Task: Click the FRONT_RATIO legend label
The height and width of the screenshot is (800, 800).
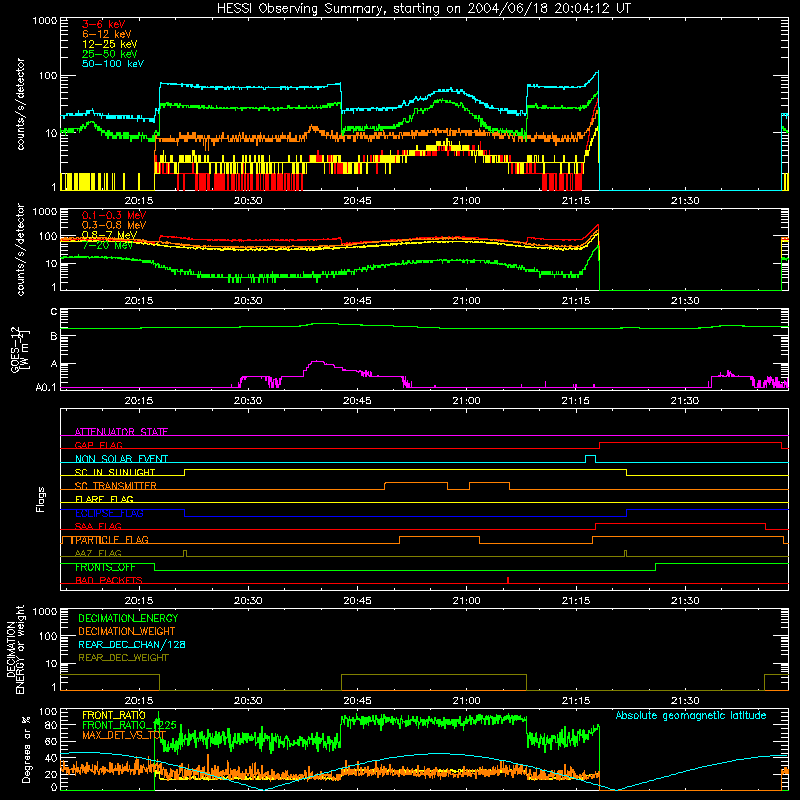Action: coord(113,715)
